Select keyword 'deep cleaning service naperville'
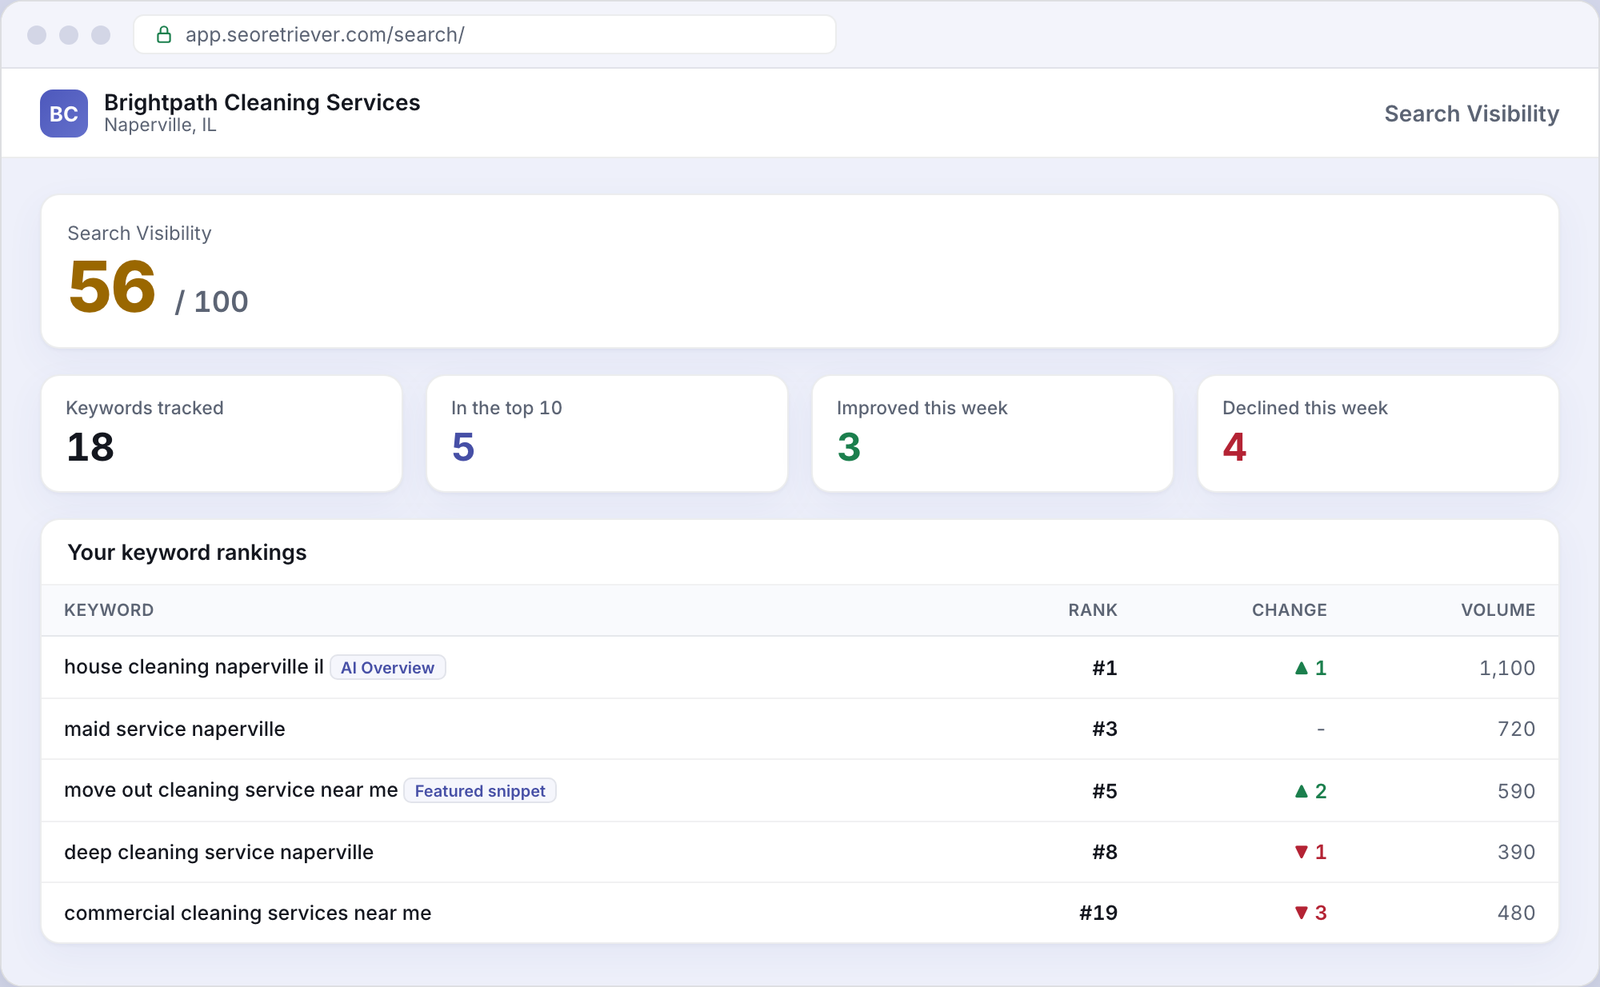1600x987 pixels. (x=219, y=852)
